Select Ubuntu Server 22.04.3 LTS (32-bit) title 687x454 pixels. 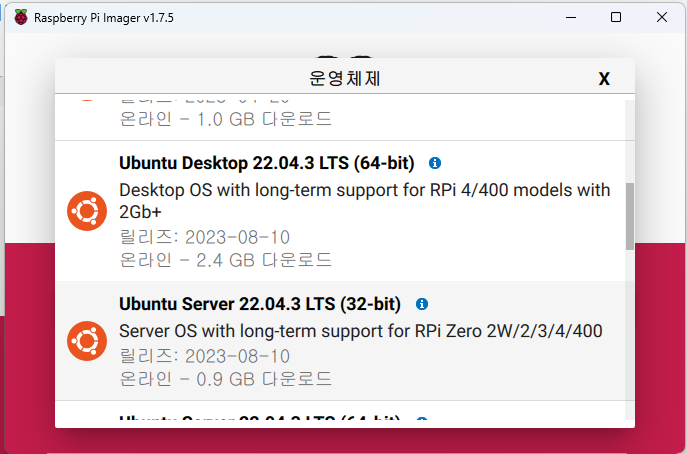[260, 304]
